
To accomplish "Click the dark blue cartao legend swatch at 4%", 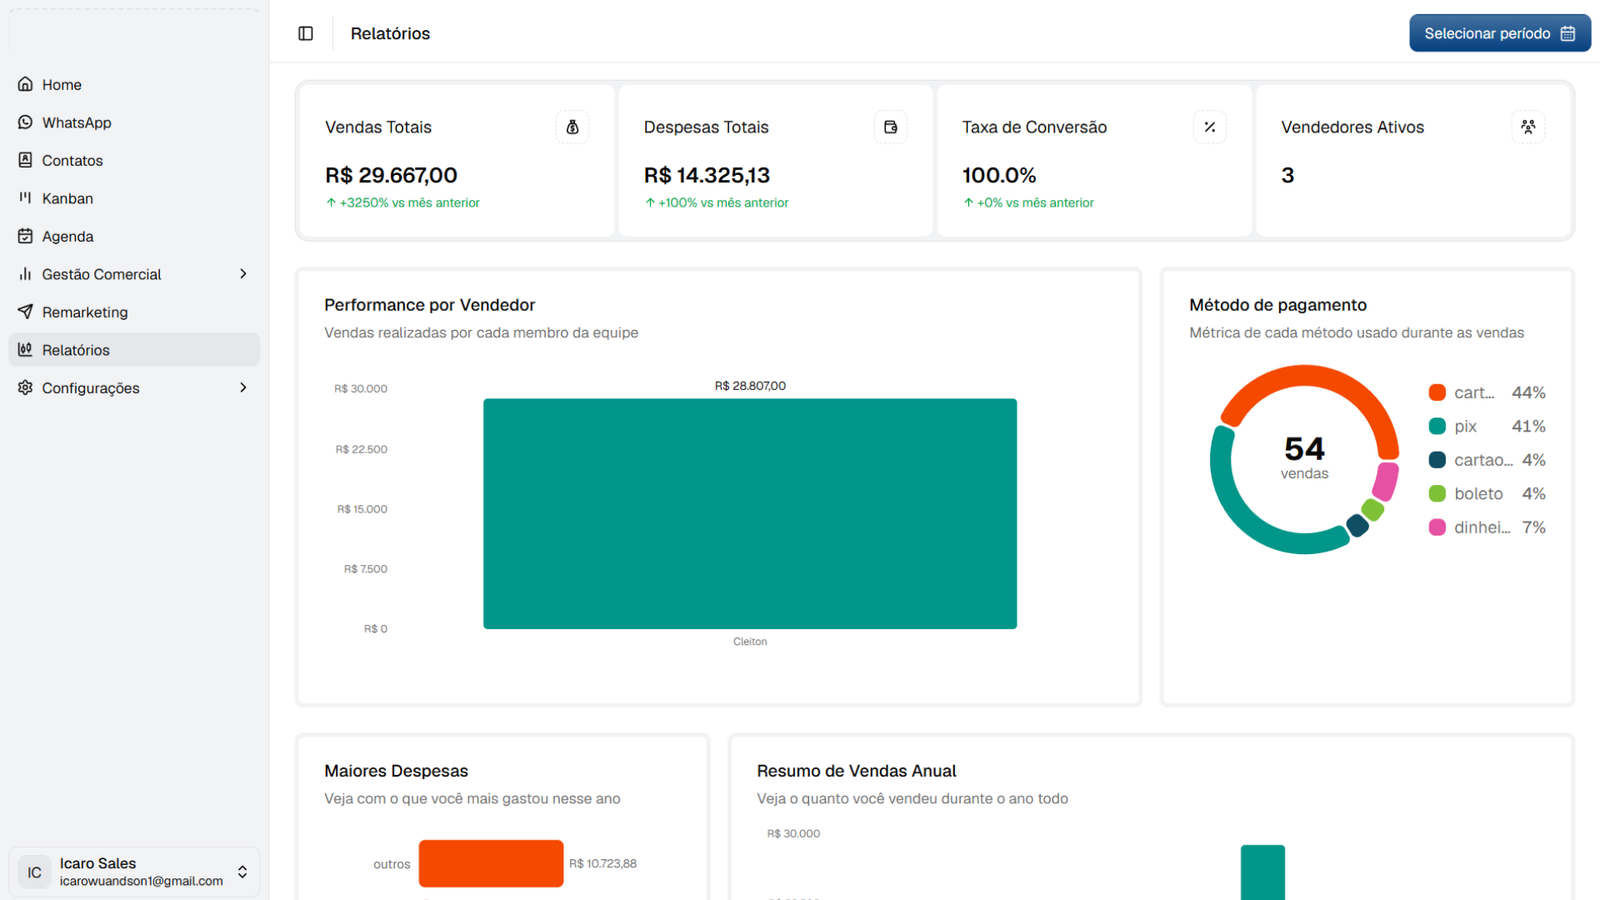I will click(x=1437, y=460).
